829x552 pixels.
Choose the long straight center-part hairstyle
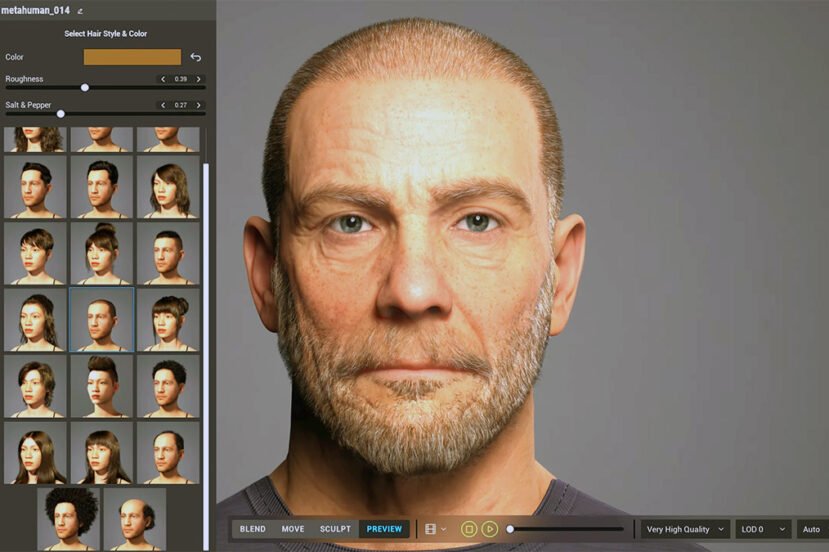[x=35, y=453]
